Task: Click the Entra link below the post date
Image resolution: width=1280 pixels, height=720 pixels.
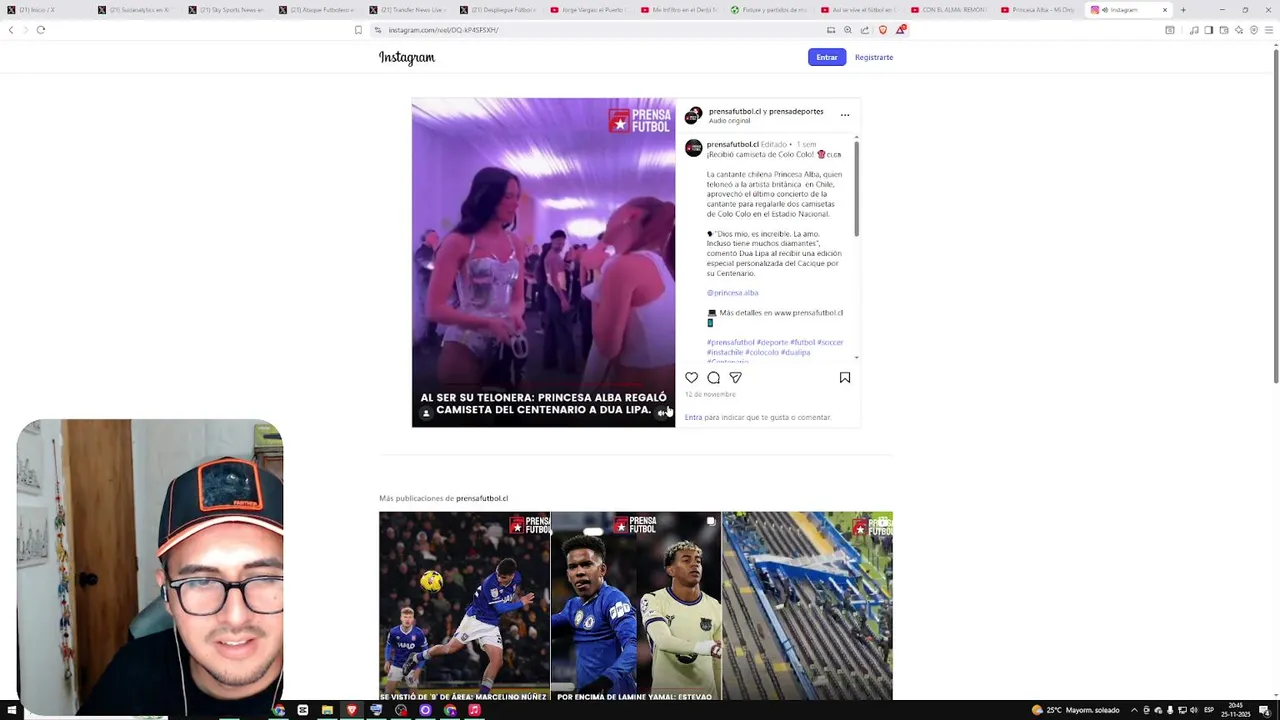Action: [x=693, y=417]
